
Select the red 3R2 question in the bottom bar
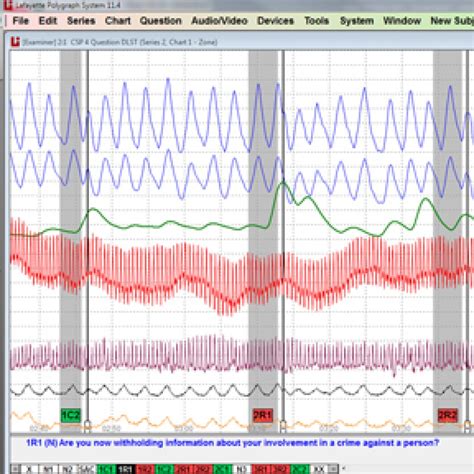coord(281,469)
